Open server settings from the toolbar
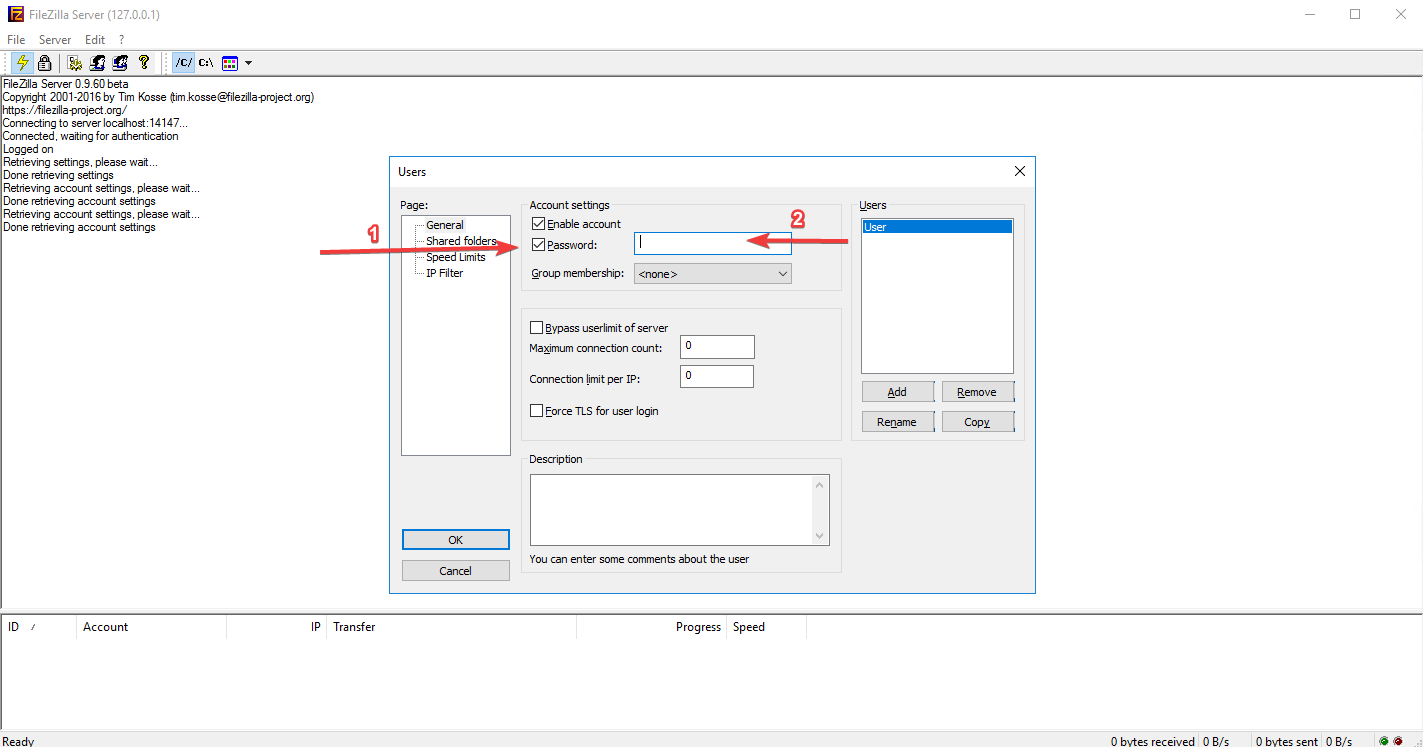Image resolution: width=1423 pixels, height=747 pixels. click(x=75, y=62)
